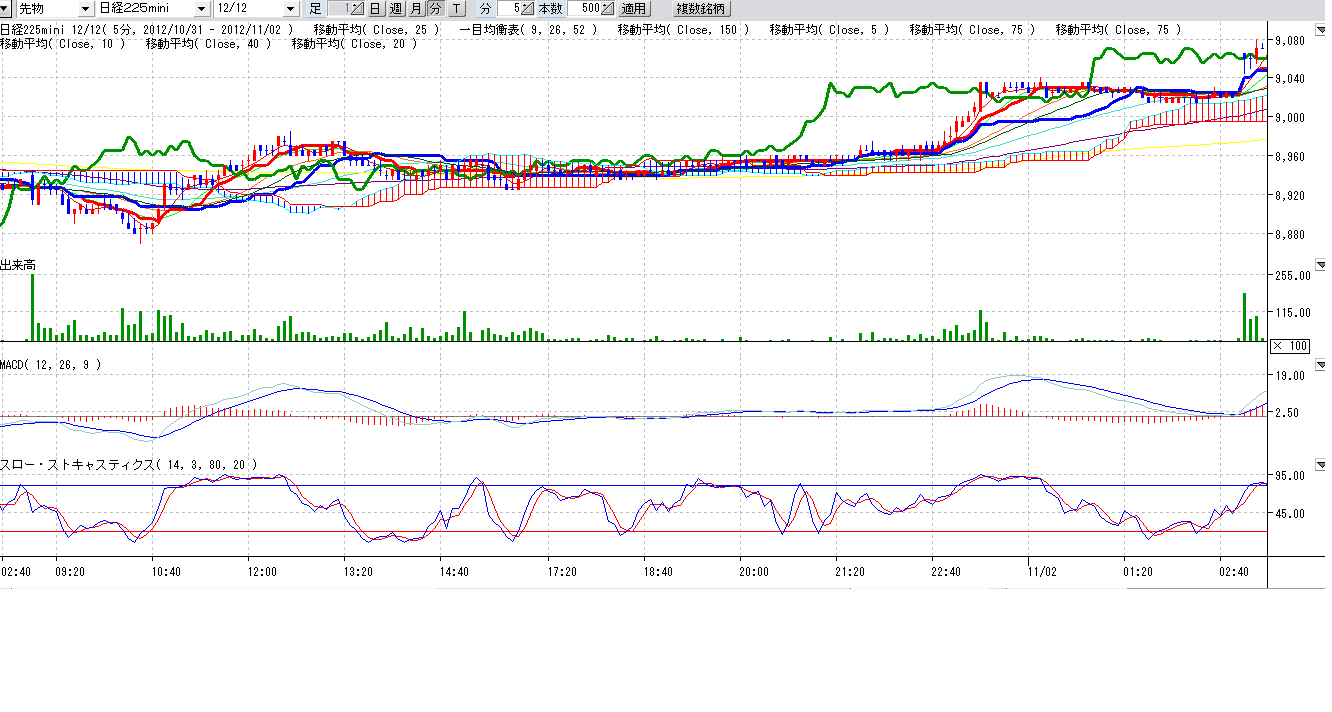This screenshot has width=1332, height=712.
Task: Open the 複数銘柄 multiple symbols view
Action: pos(701,8)
